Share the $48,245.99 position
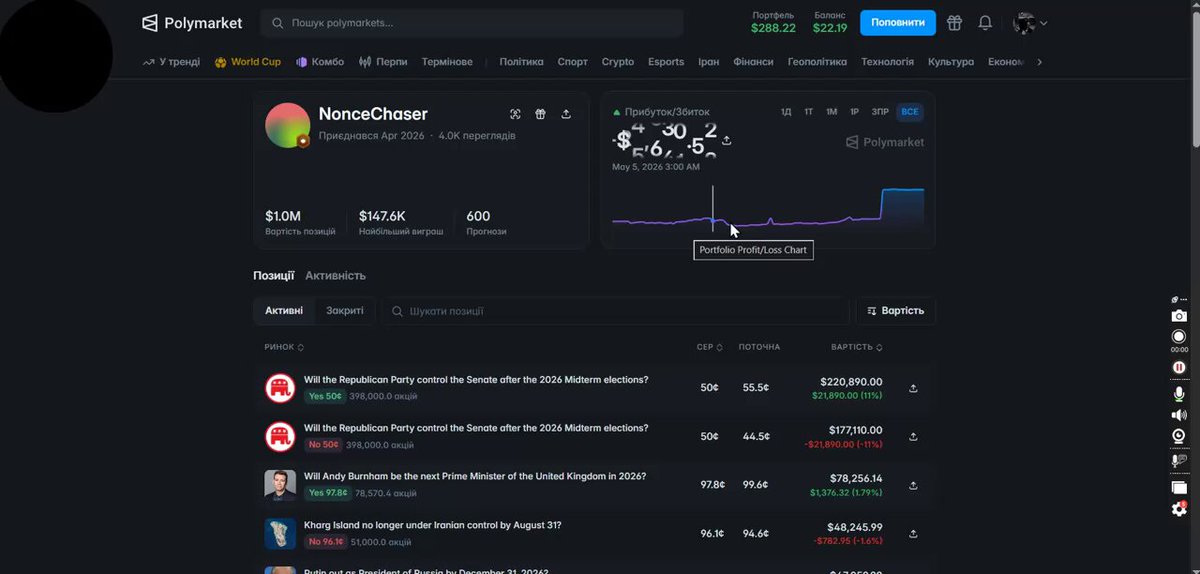The width and height of the screenshot is (1200, 574). [913, 533]
